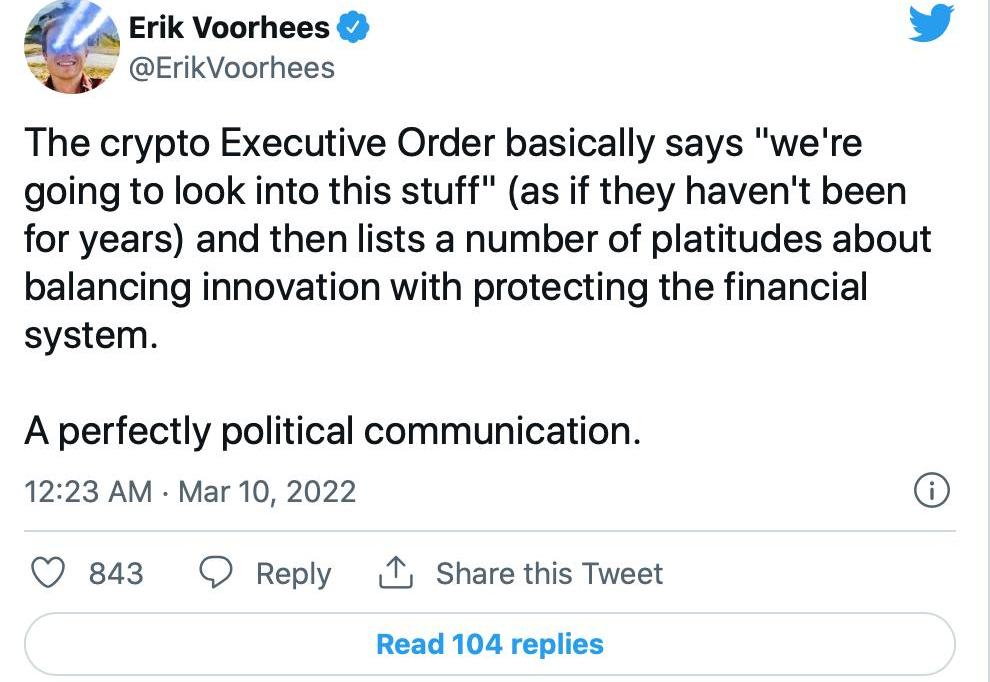
Task: Click the 843 likes count
Action: [116, 573]
